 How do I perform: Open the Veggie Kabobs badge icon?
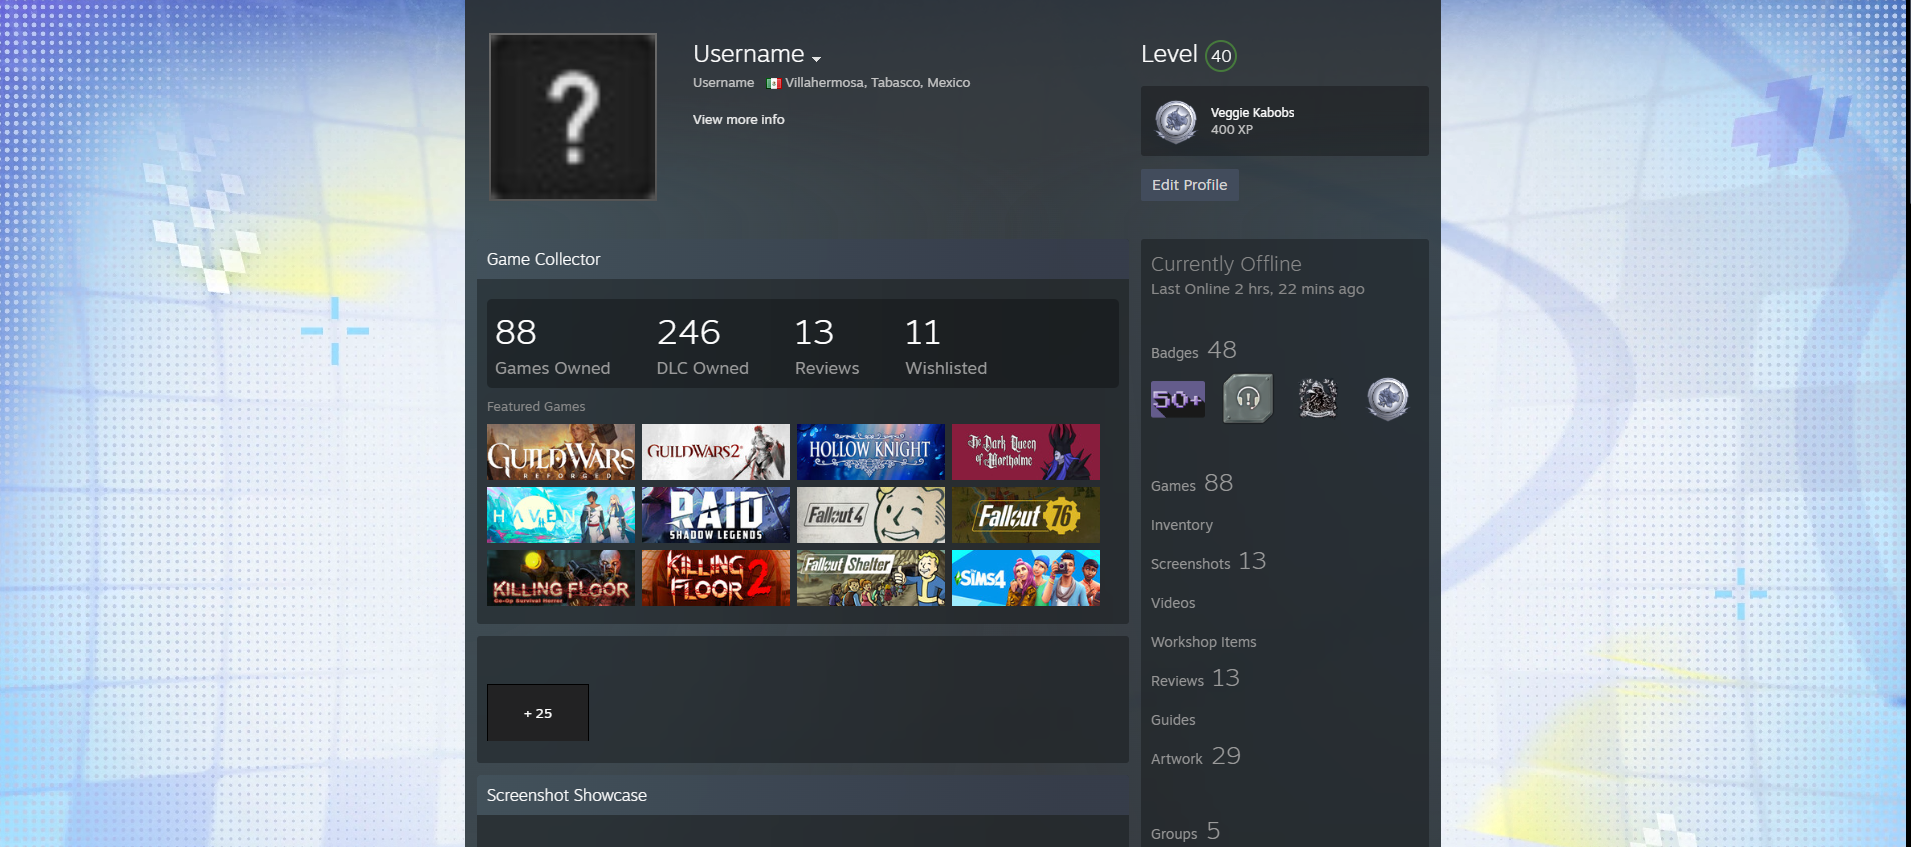(1176, 121)
